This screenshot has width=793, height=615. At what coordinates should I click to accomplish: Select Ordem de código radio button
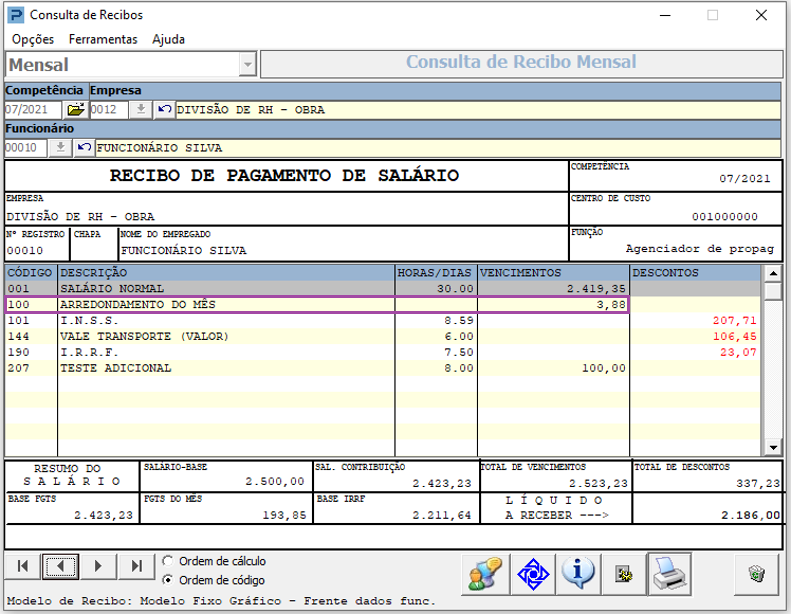point(168,580)
